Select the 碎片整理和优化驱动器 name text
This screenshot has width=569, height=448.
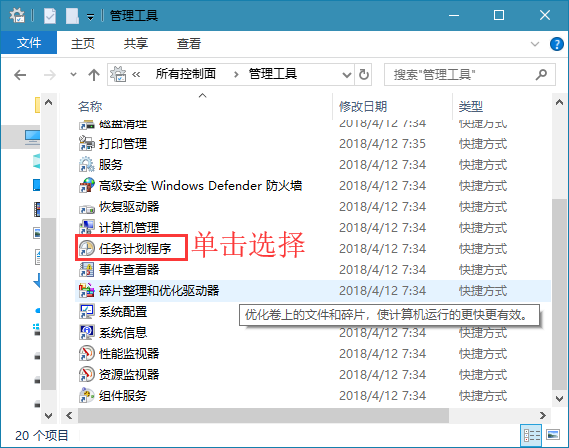click(x=159, y=291)
